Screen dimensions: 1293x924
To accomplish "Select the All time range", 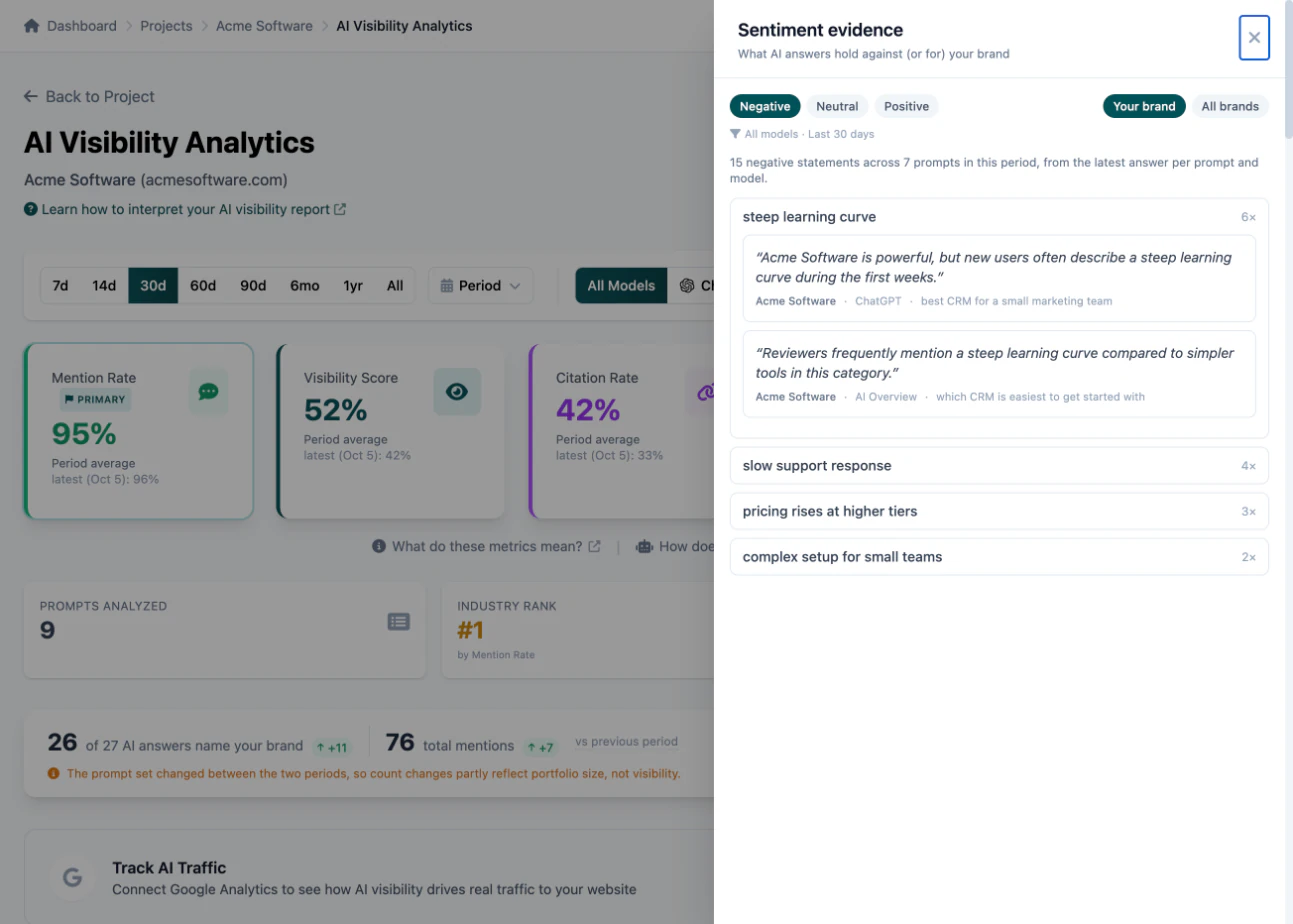I will point(395,286).
